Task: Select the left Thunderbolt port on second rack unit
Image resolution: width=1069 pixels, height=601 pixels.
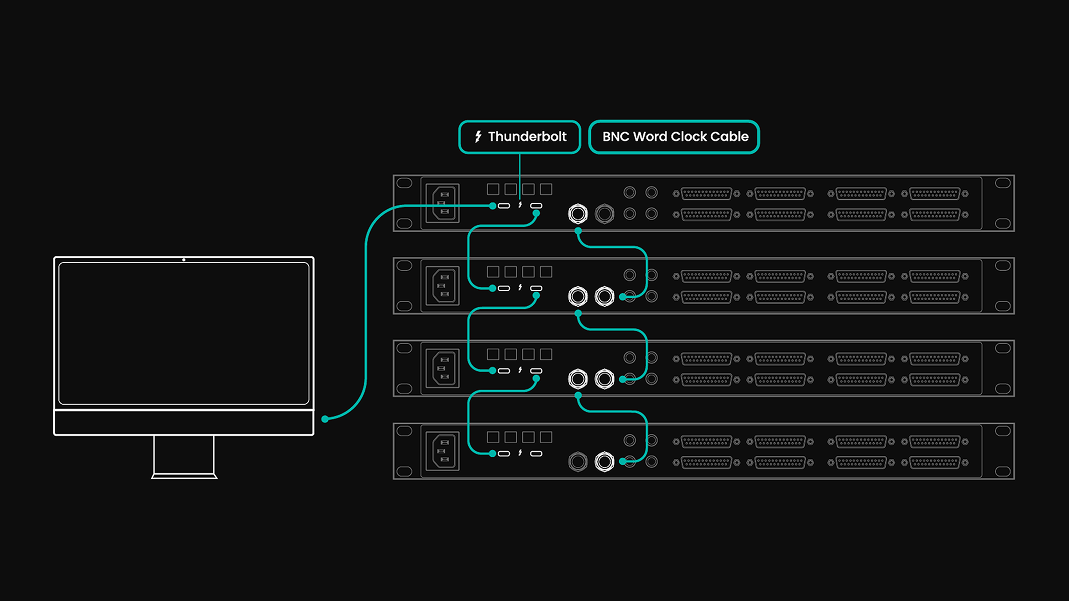Action: click(504, 288)
